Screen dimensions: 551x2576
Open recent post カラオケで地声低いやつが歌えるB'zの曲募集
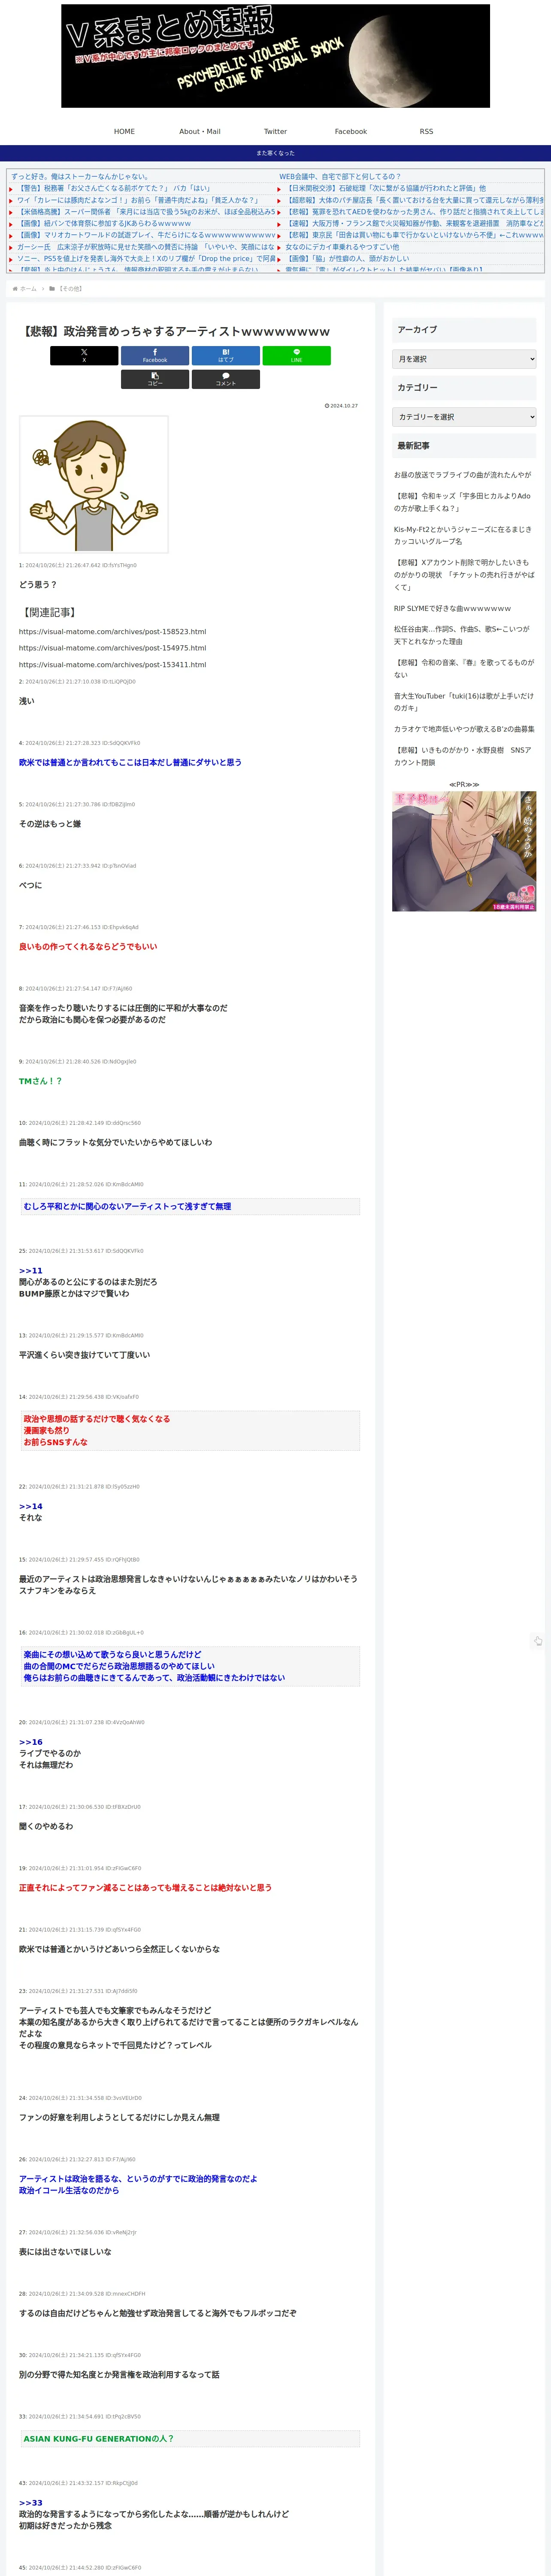coord(464,729)
